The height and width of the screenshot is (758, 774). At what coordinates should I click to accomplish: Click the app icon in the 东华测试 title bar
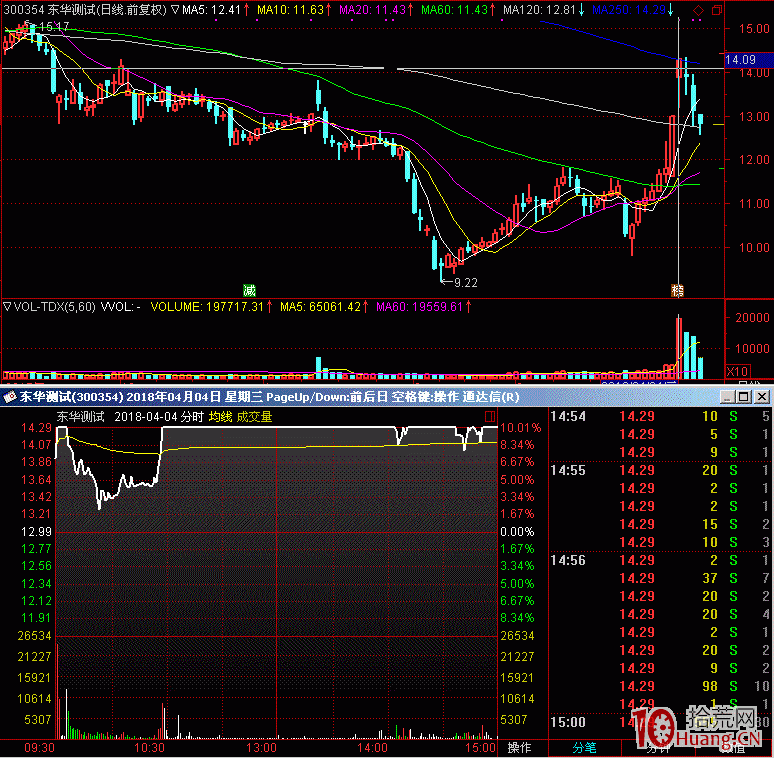[9, 396]
